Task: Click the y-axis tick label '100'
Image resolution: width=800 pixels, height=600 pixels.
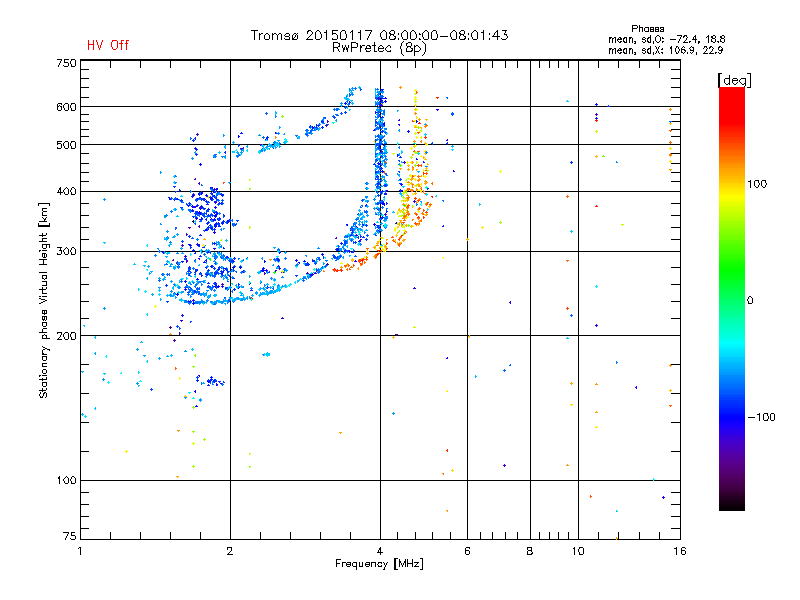Action: tap(66, 480)
